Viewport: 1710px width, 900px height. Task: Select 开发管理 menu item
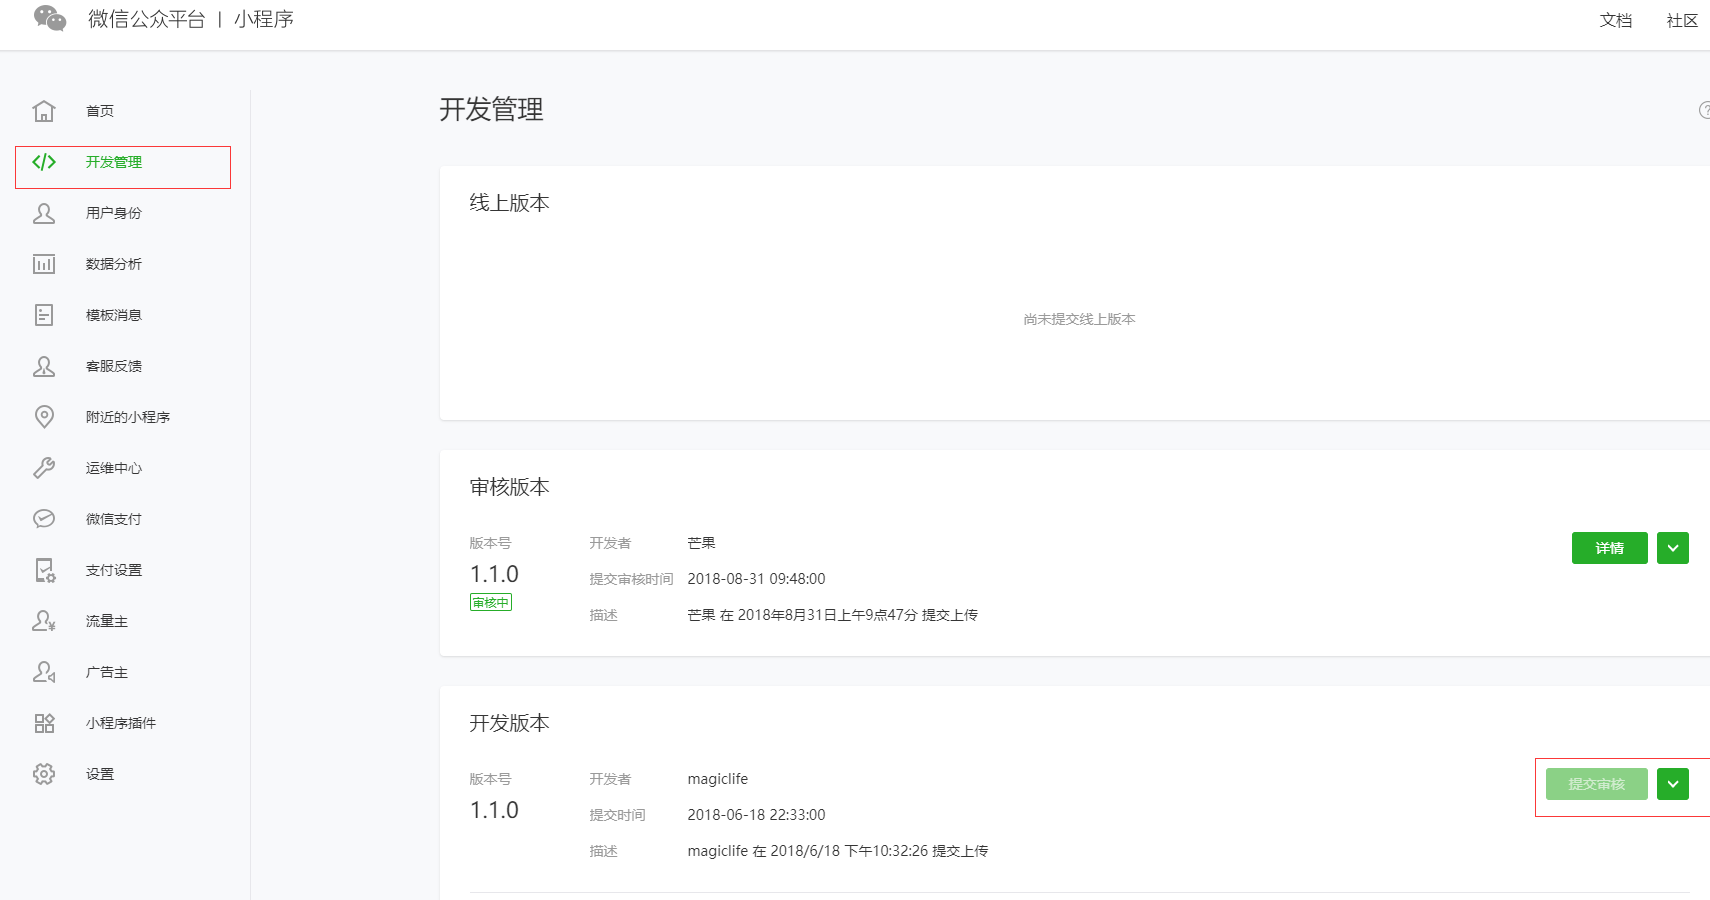pyautogui.click(x=114, y=162)
